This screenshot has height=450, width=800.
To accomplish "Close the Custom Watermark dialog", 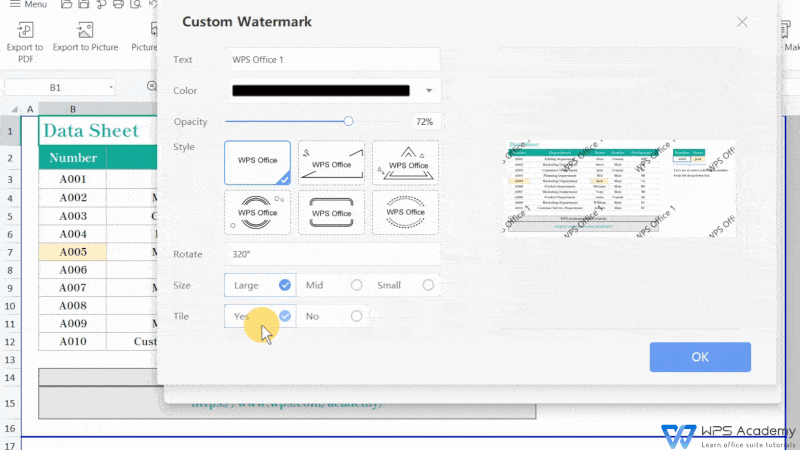I will pyautogui.click(x=742, y=22).
